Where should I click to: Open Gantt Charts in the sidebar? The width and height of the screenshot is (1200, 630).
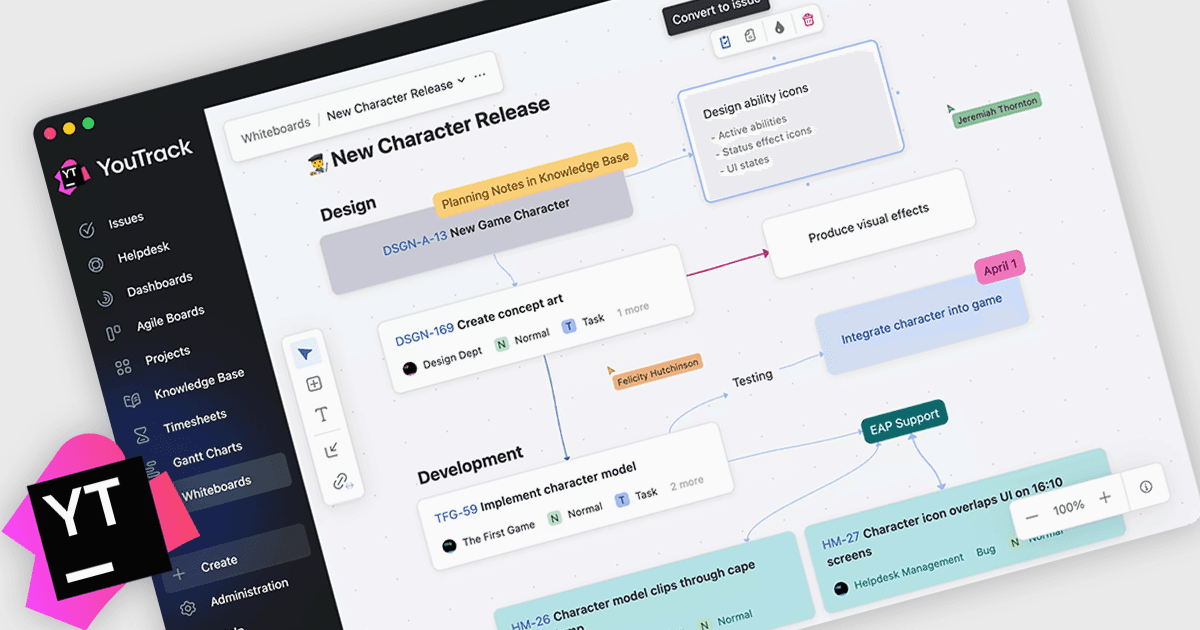pyautogui.click(x=194, y=456)
